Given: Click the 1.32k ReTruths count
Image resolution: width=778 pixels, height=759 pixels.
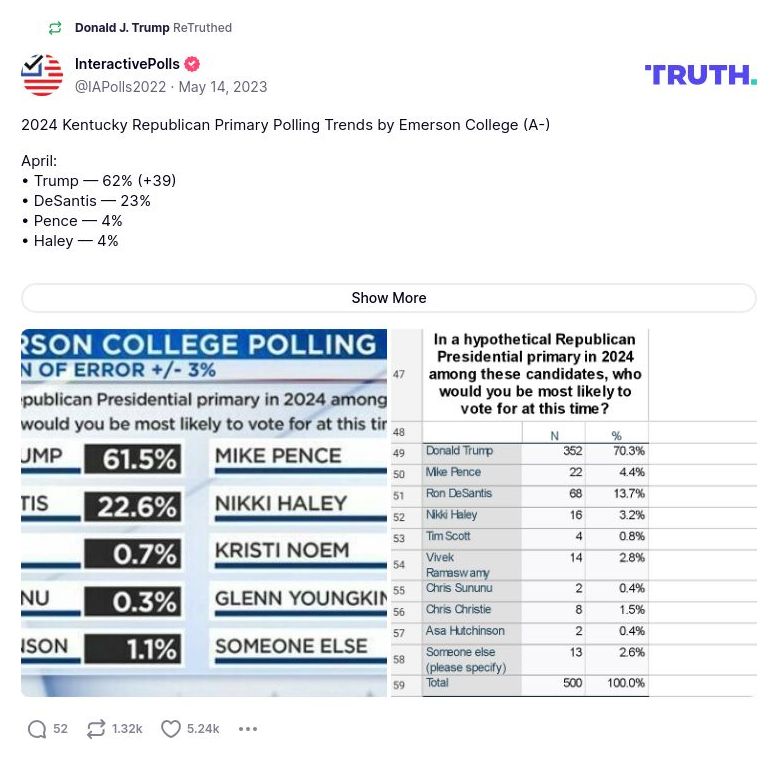Looking at the screenshot, I should (127, 729).
